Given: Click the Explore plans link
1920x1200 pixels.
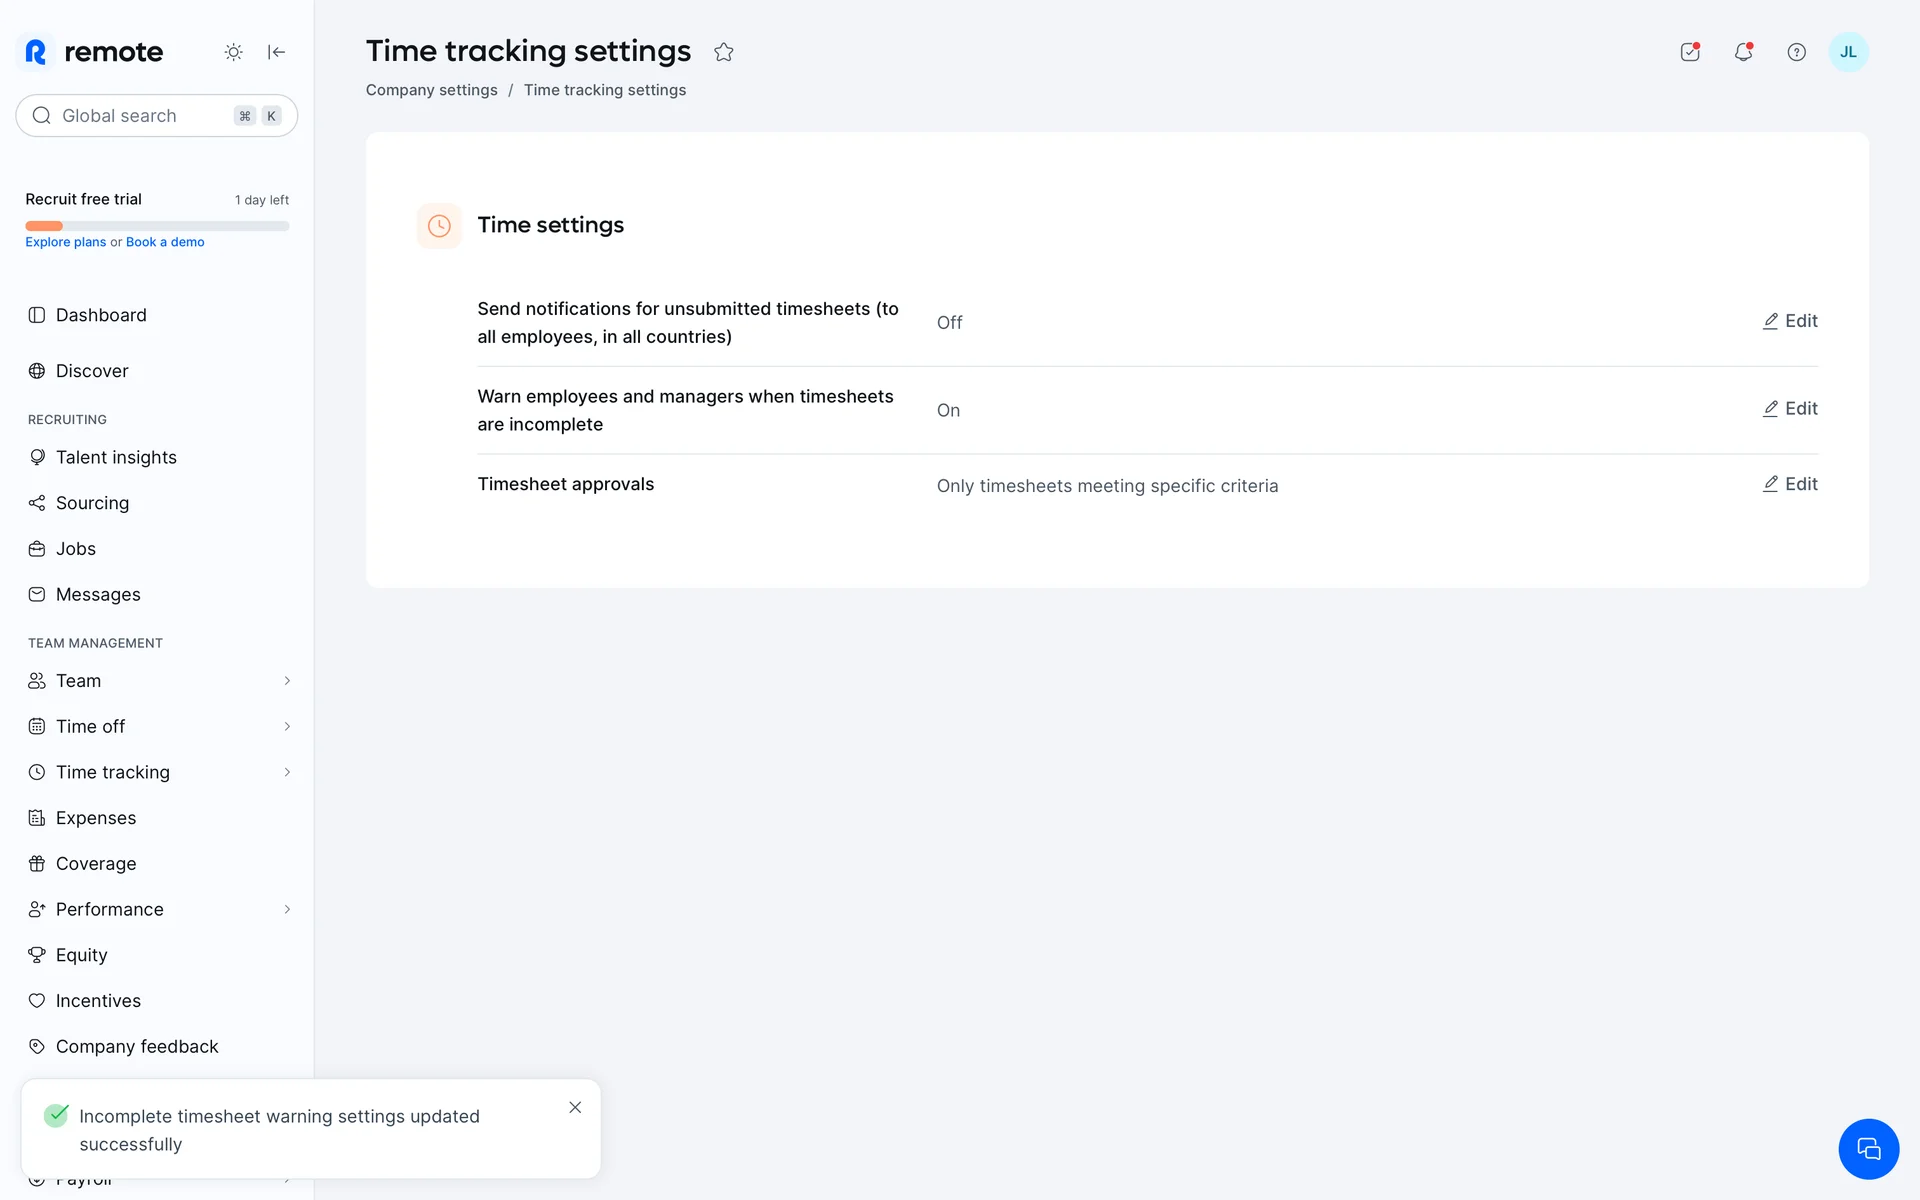Looking at the screenshot, I should click(x=65, y=242).
